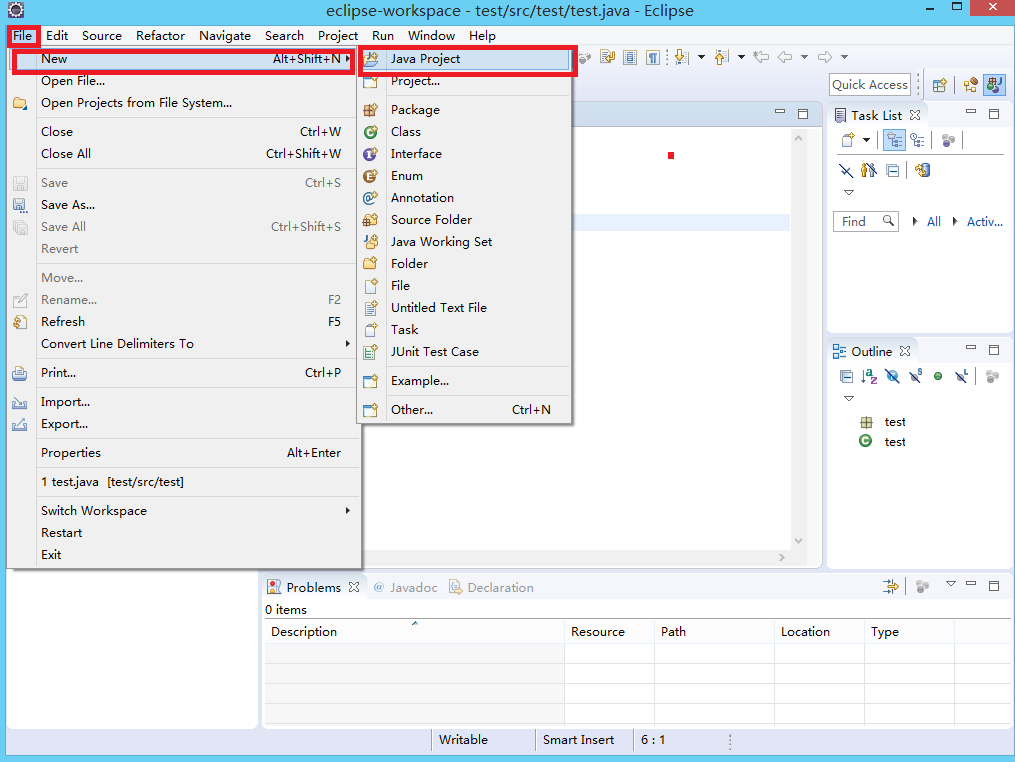Open the Outline view menu triangle

click(849, 398)
